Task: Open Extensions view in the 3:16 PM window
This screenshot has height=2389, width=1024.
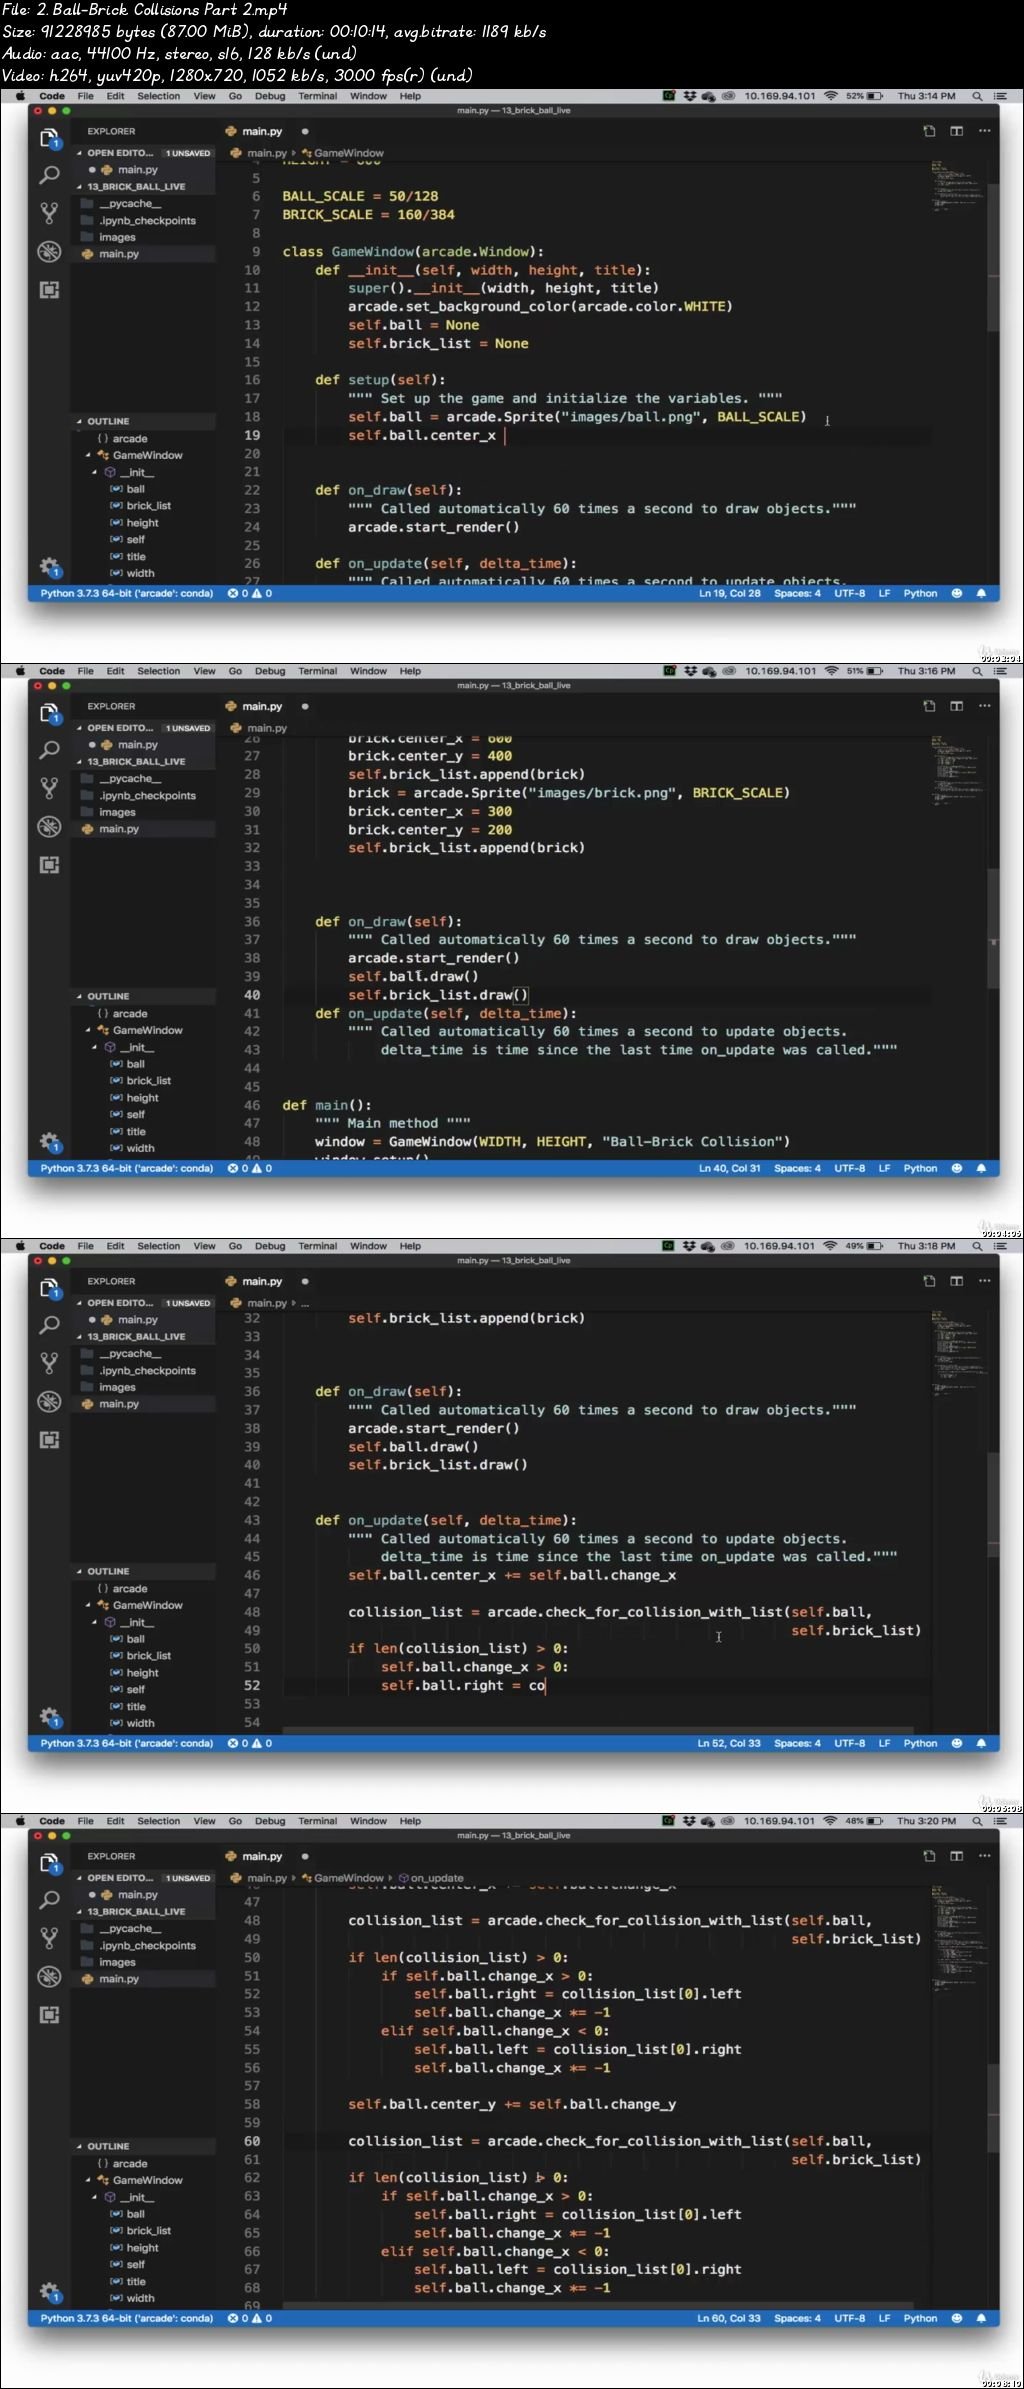Action: tap(49, 864)
